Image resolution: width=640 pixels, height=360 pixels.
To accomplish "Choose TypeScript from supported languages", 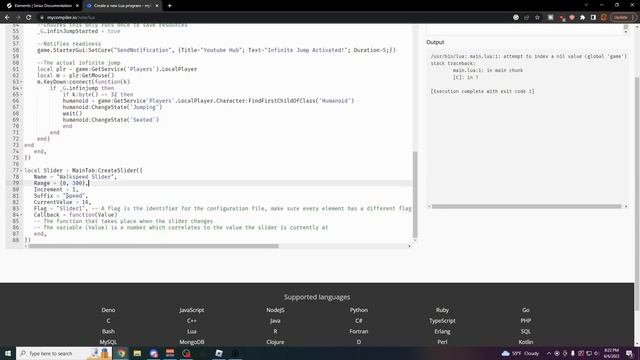I will coord(442,321).
